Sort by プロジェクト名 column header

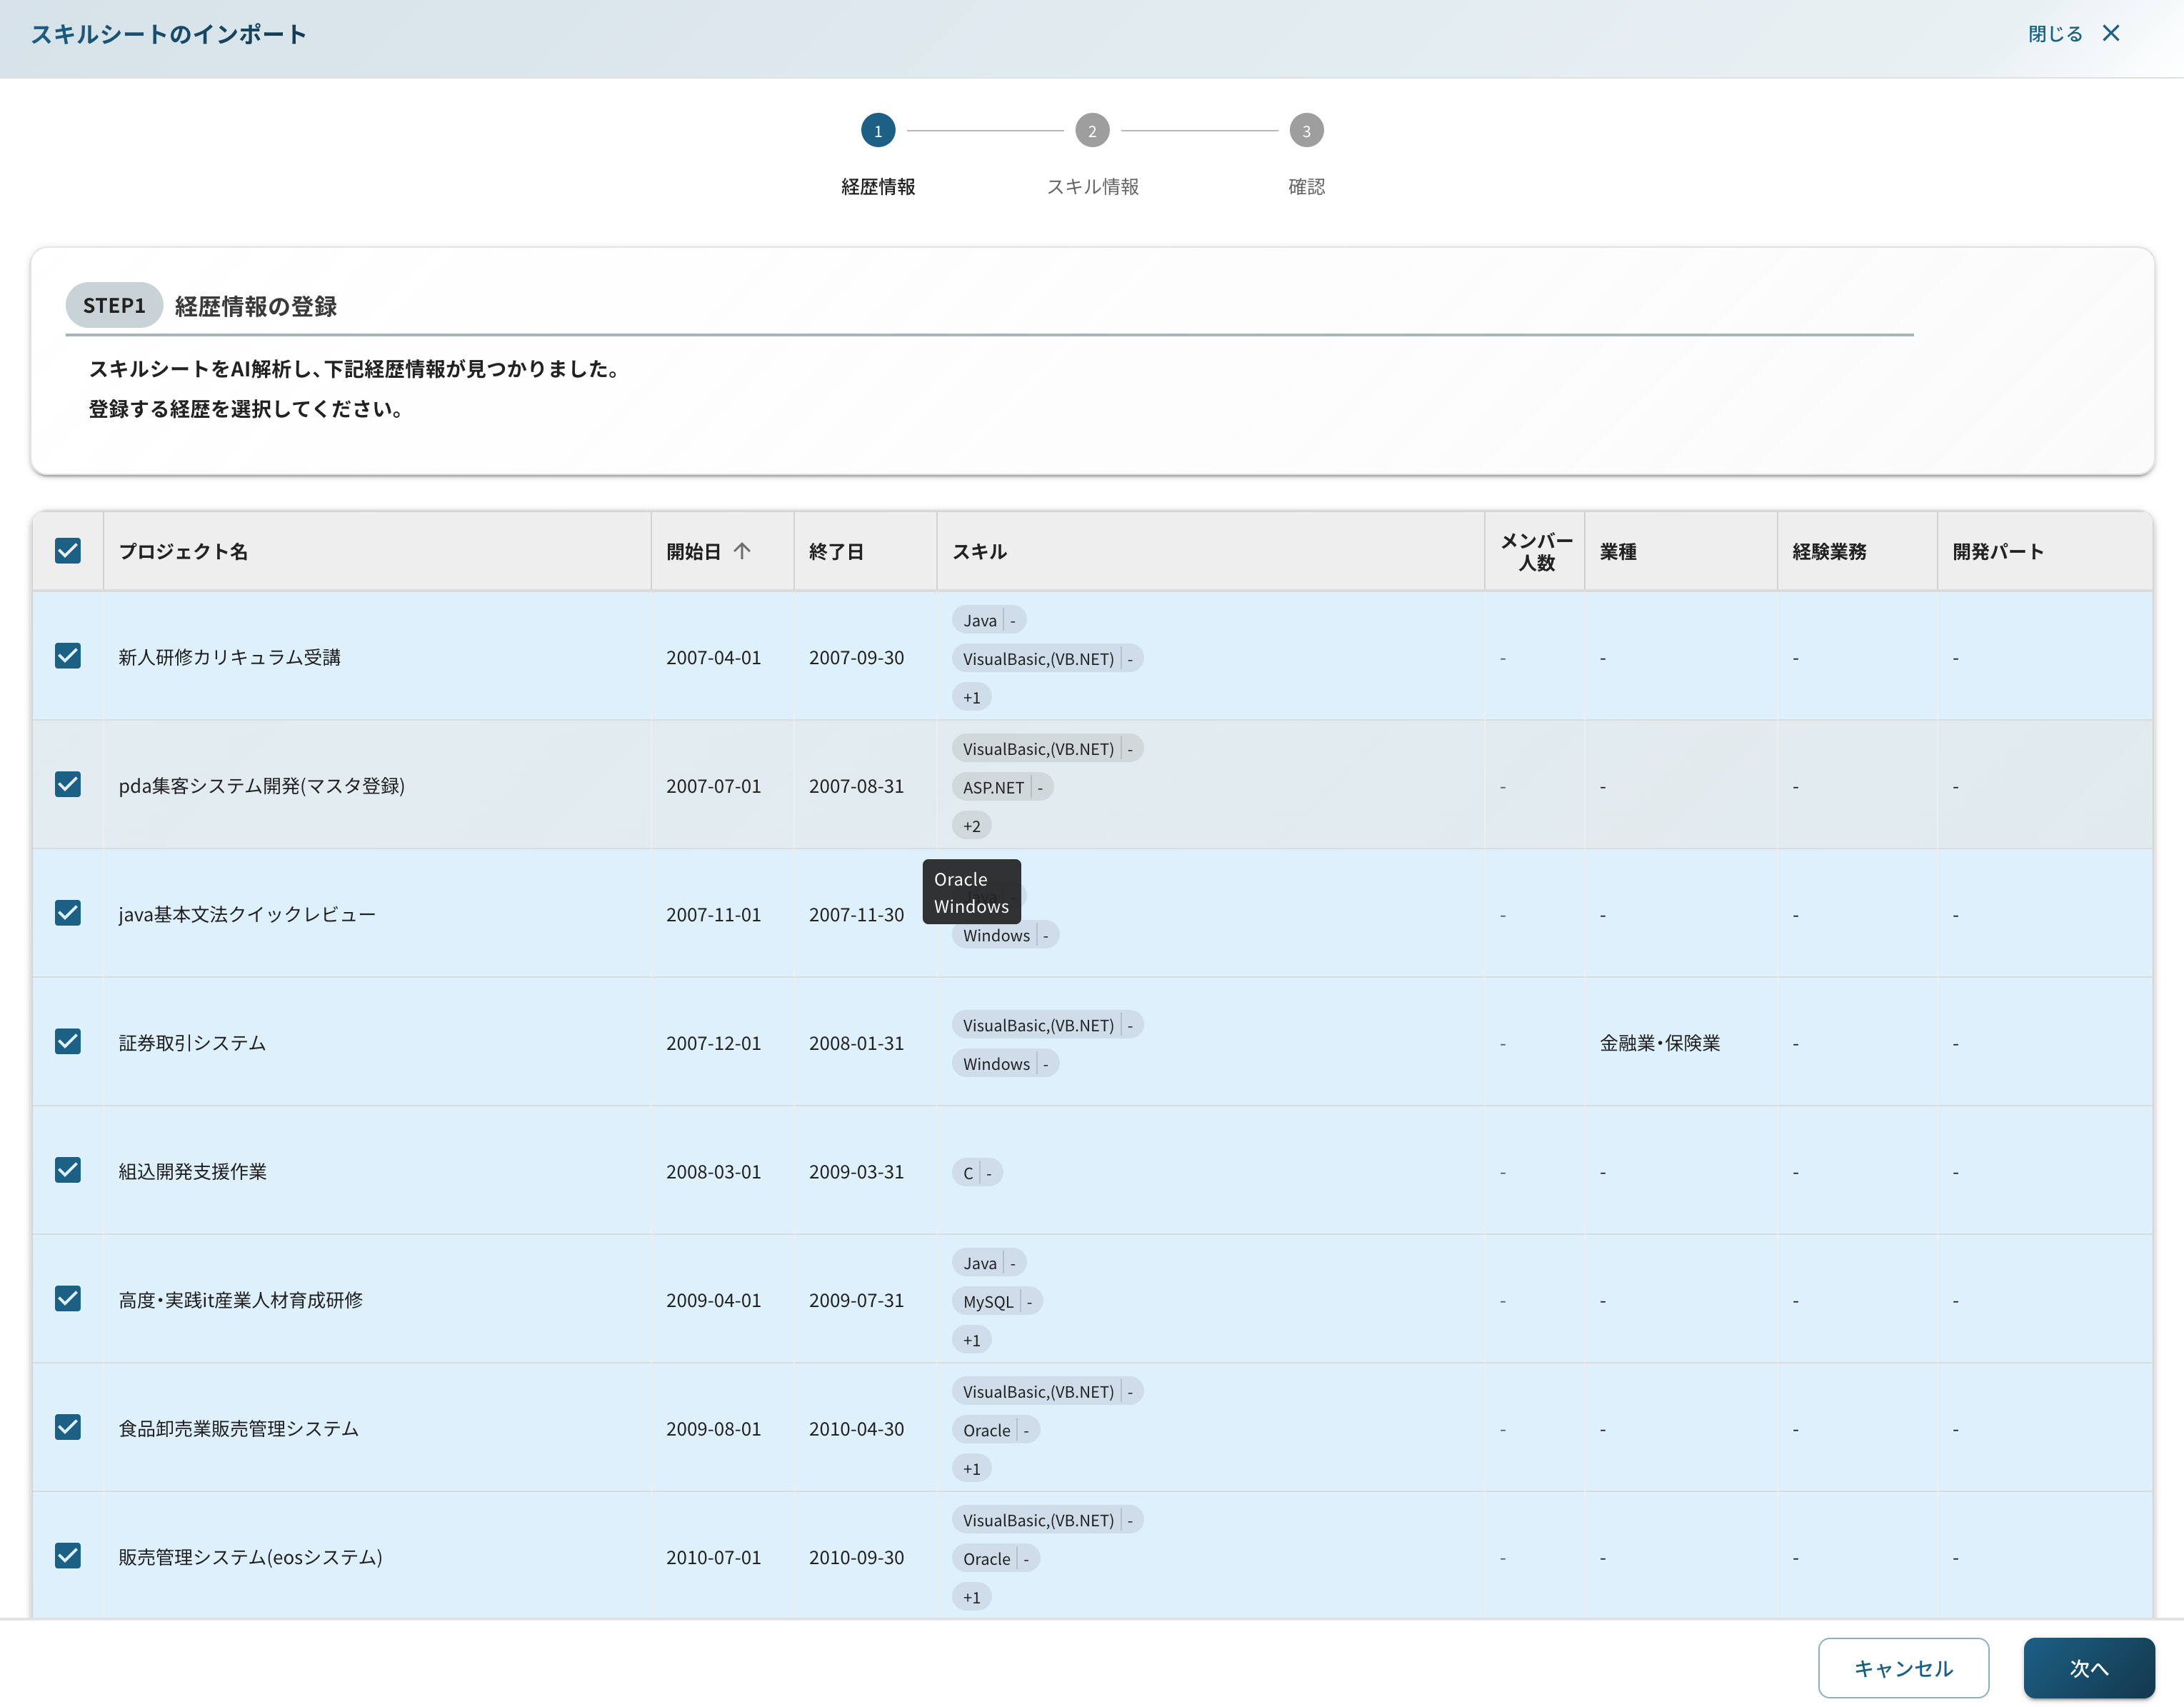click(183, 551)
